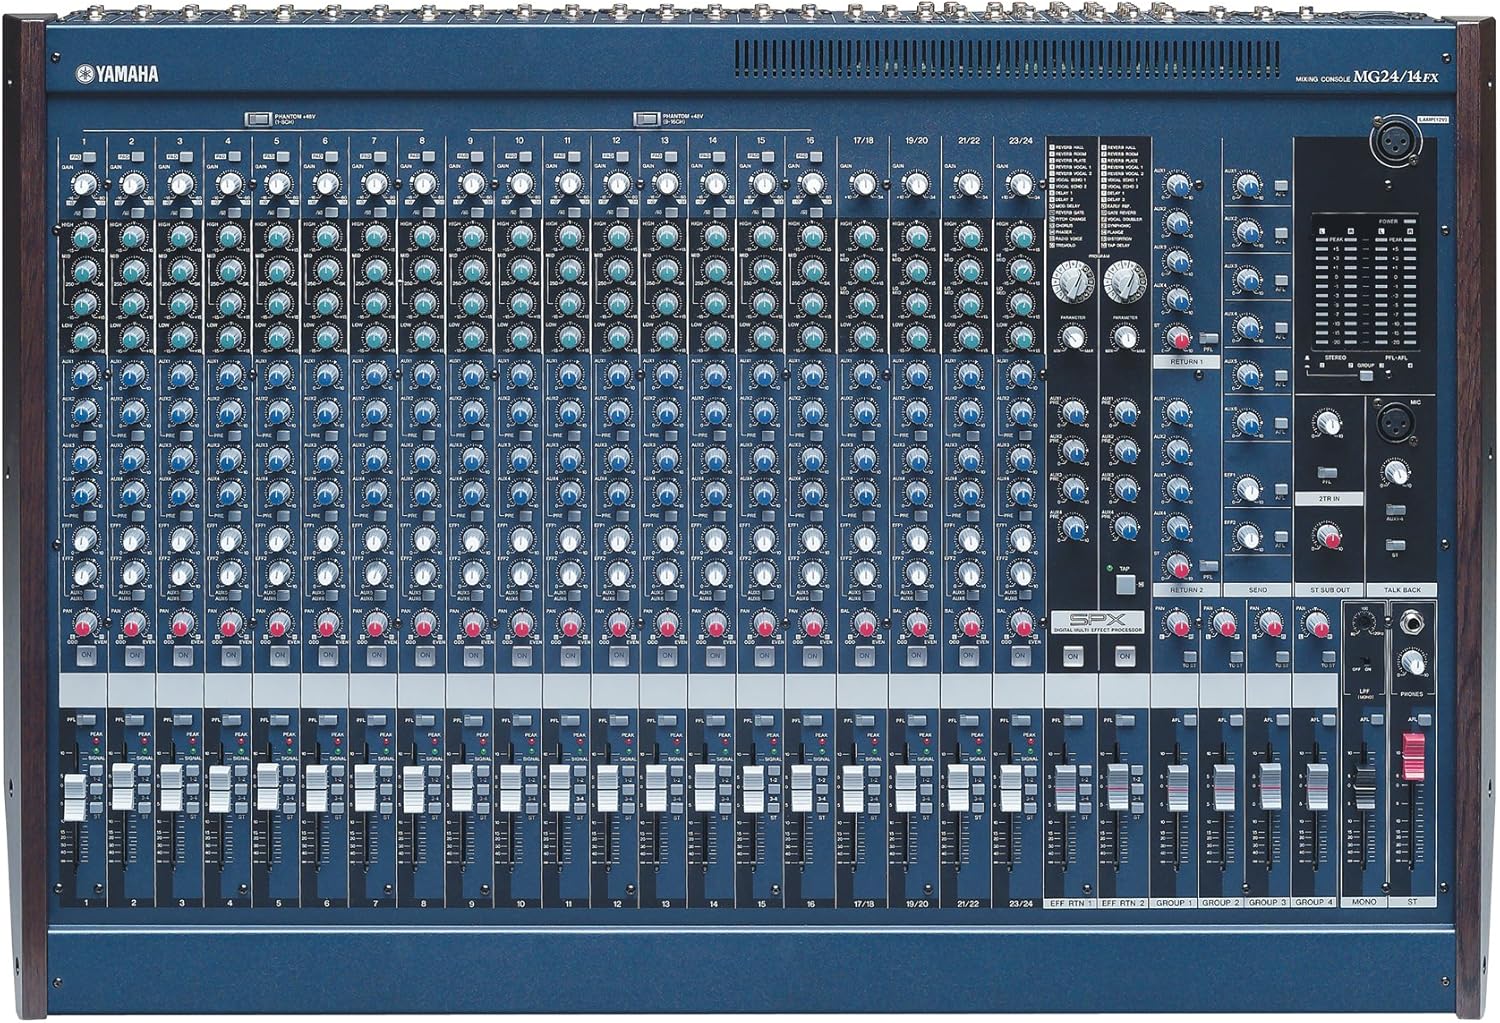Toggle the LPF OFF/ON switch
The image size is (1500, 1023).
(x=1364, y=661)
